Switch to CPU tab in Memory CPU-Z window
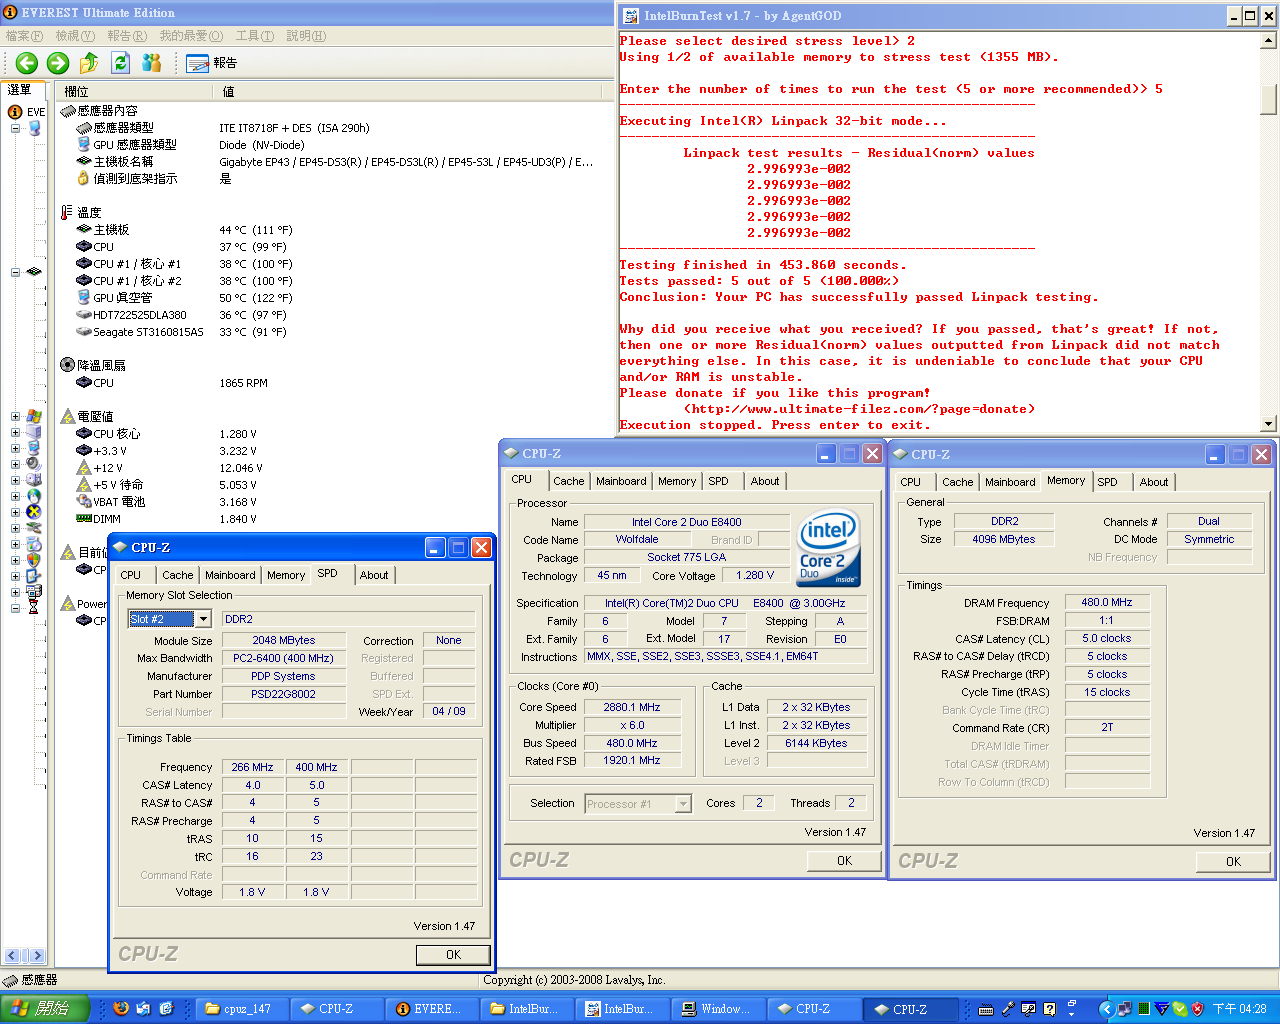Image resolution: width=1280 pixels, height=1024 pixels. pos(911,482)
